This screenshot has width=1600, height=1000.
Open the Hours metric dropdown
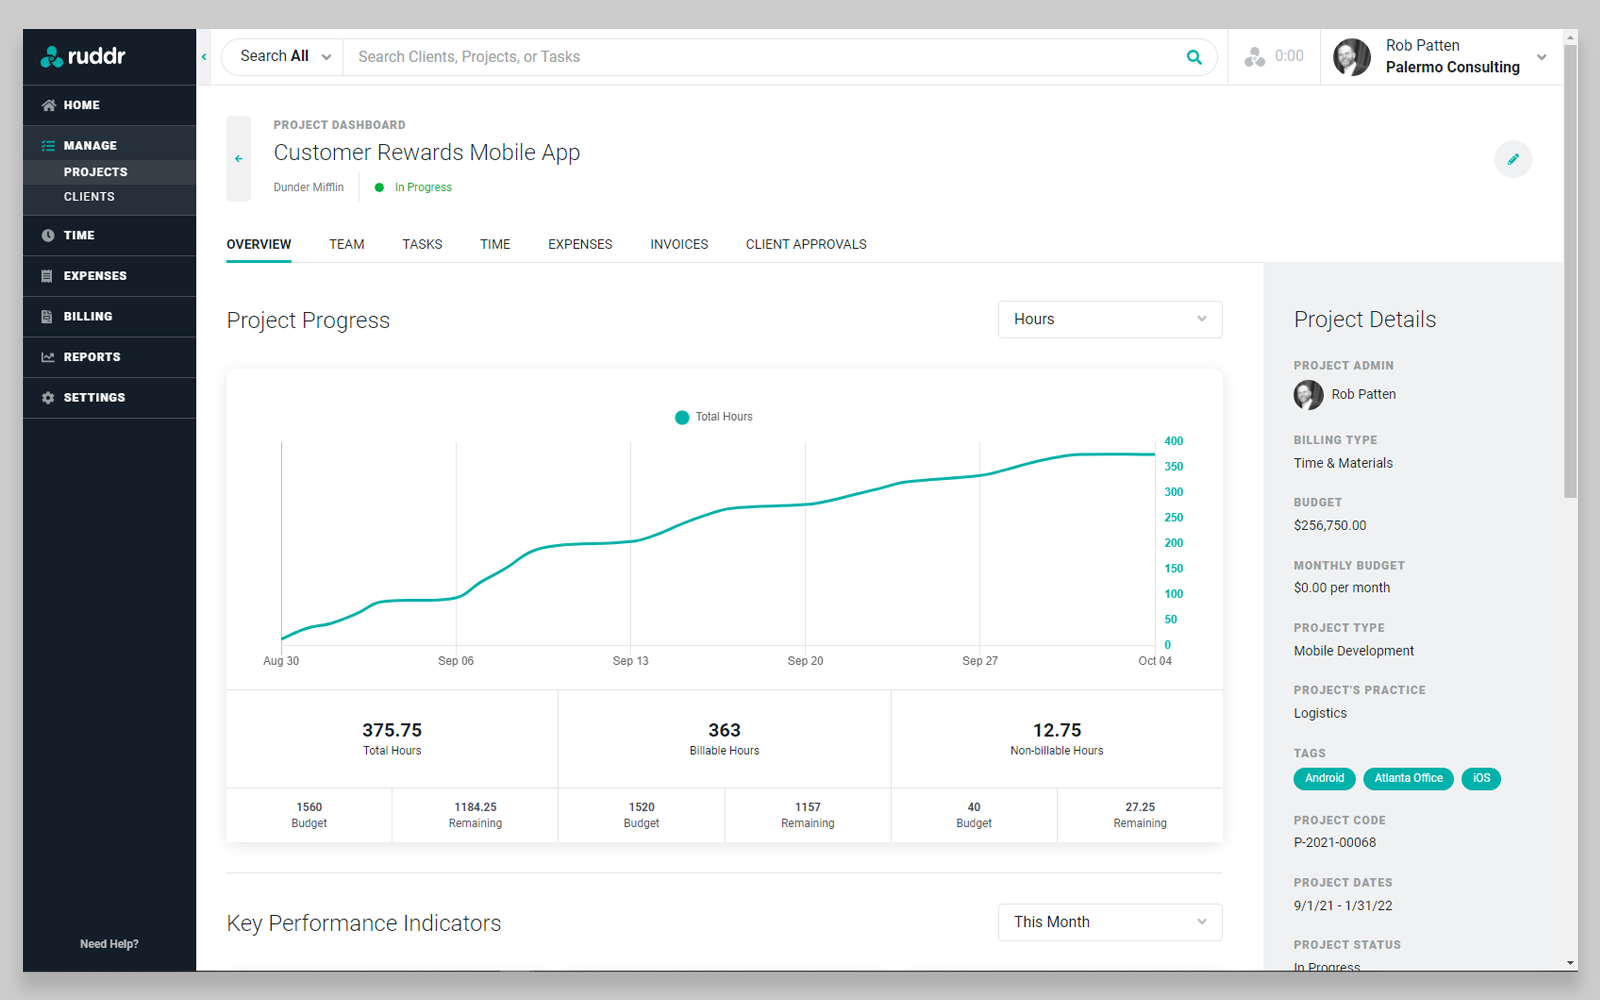[1109, 319]
